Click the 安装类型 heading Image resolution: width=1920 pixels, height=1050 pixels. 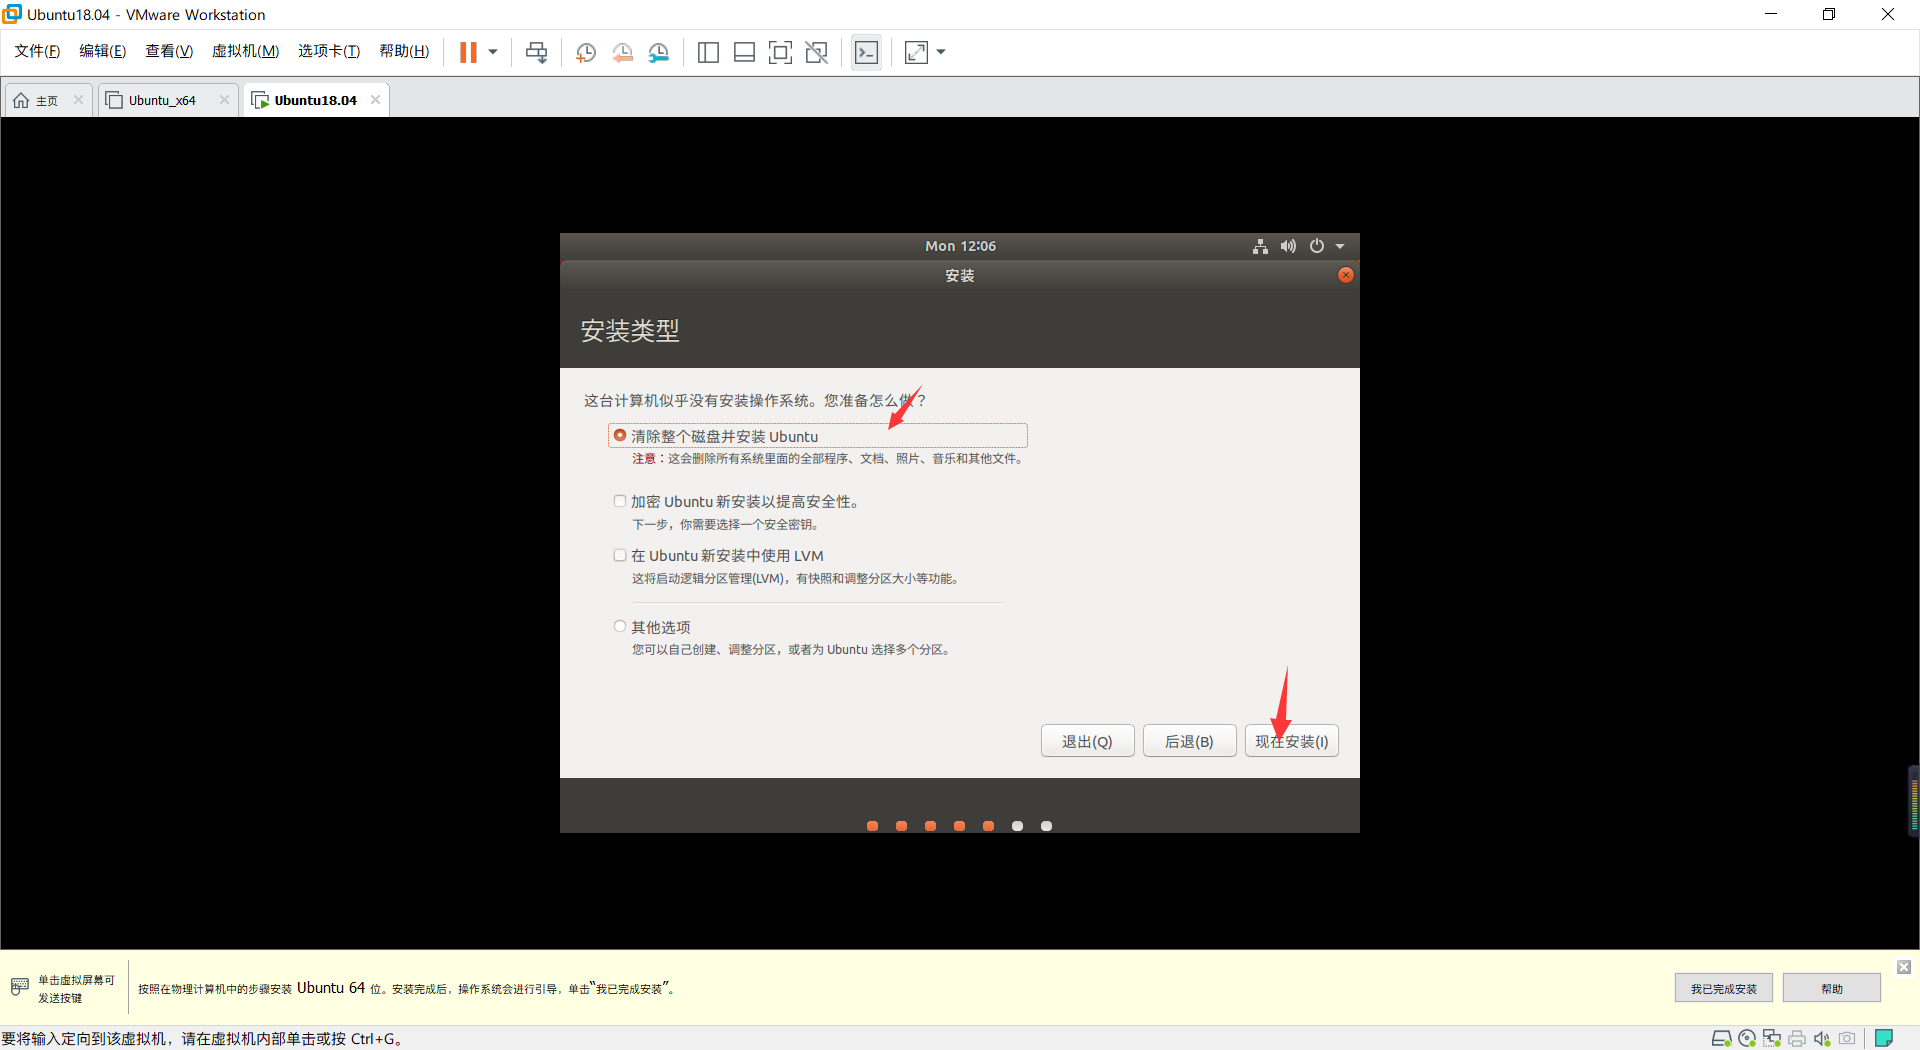pos(630,331)
